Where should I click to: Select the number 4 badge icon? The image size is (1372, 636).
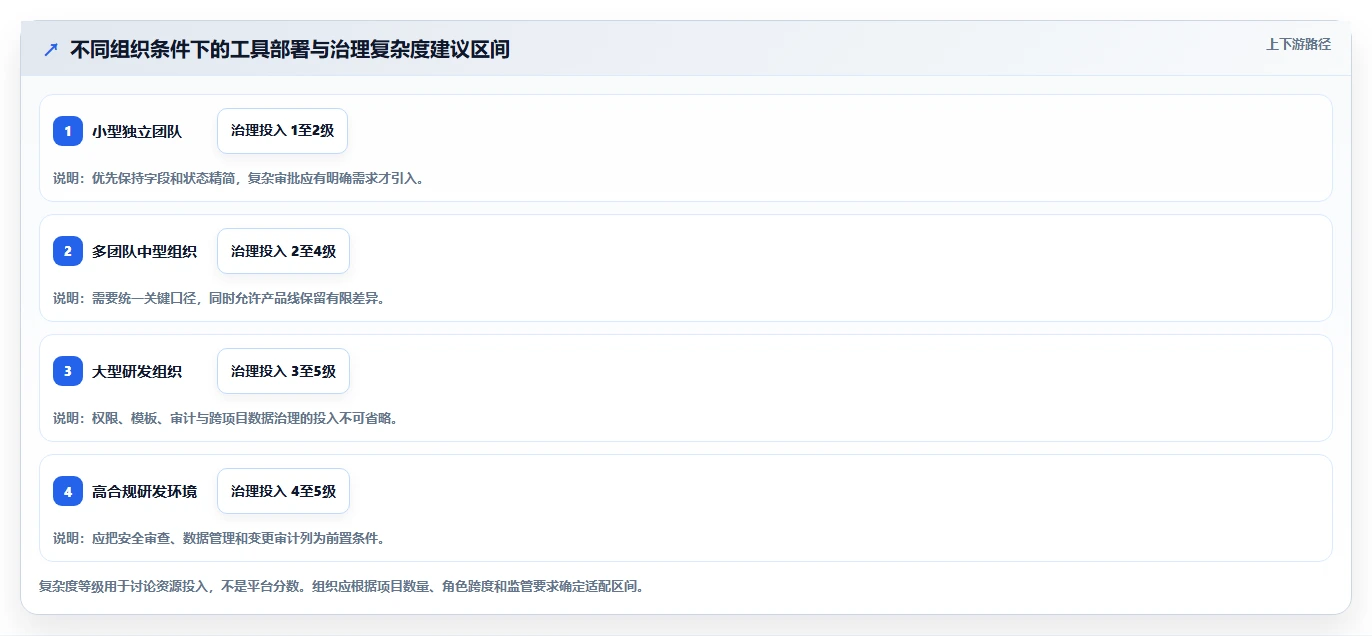pyautogui.click(x=68, y=491)
